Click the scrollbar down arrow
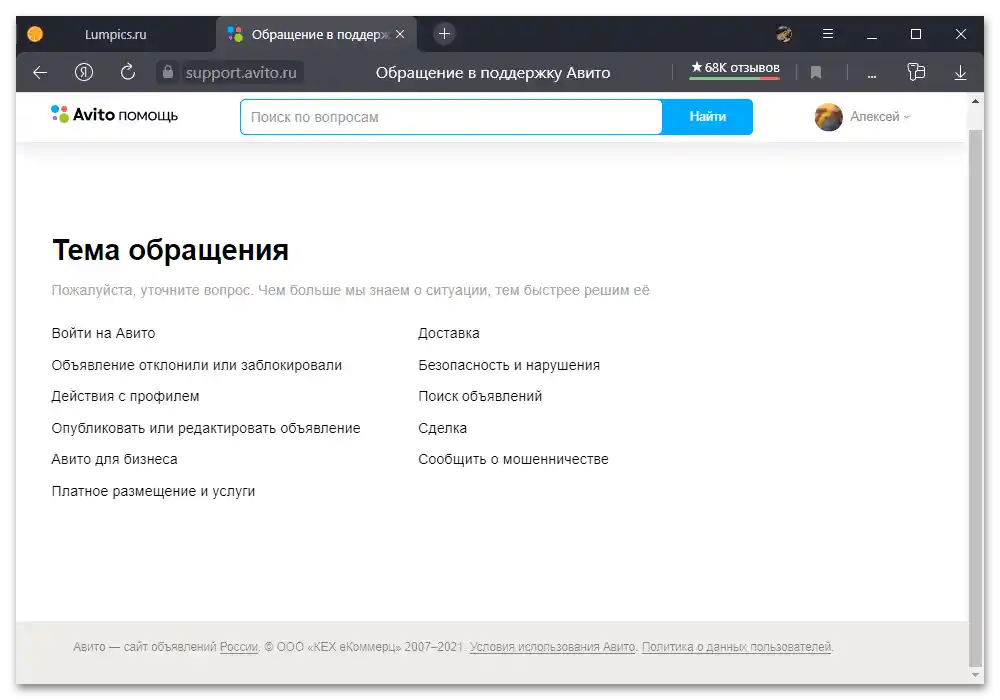The width and height of the screenshot is (1000, 700). pos(975,675)
